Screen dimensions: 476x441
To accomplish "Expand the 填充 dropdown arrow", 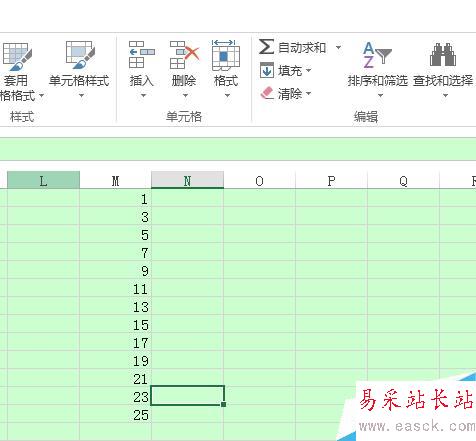I will (x=308, y=70).
